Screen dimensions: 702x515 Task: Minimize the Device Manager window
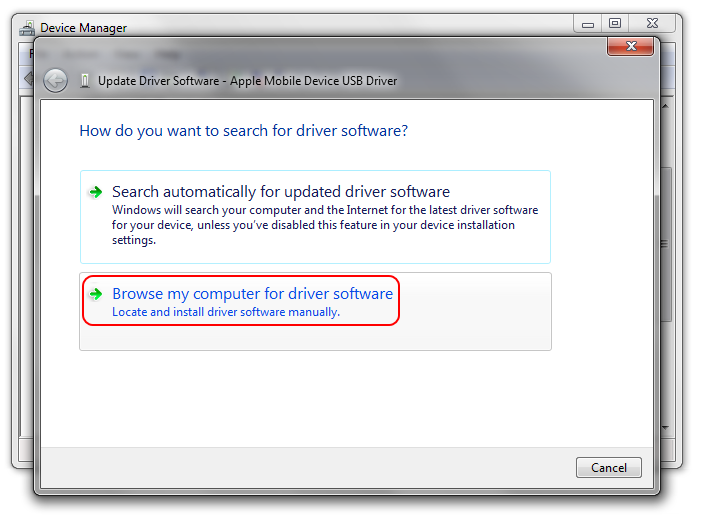588,23
